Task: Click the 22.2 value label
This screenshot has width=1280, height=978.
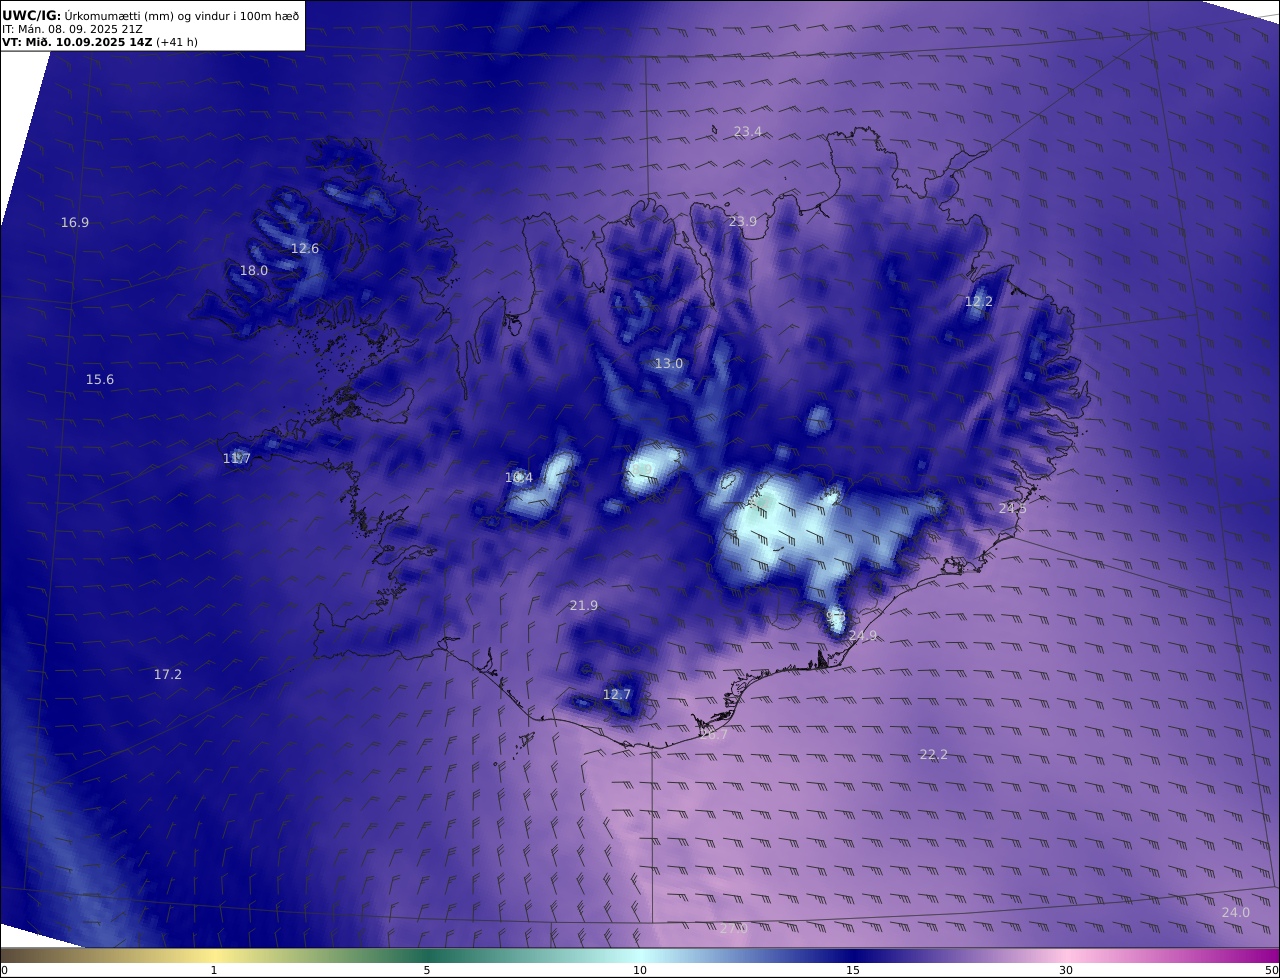Action: pyautogui.click(x=934, y=754)
